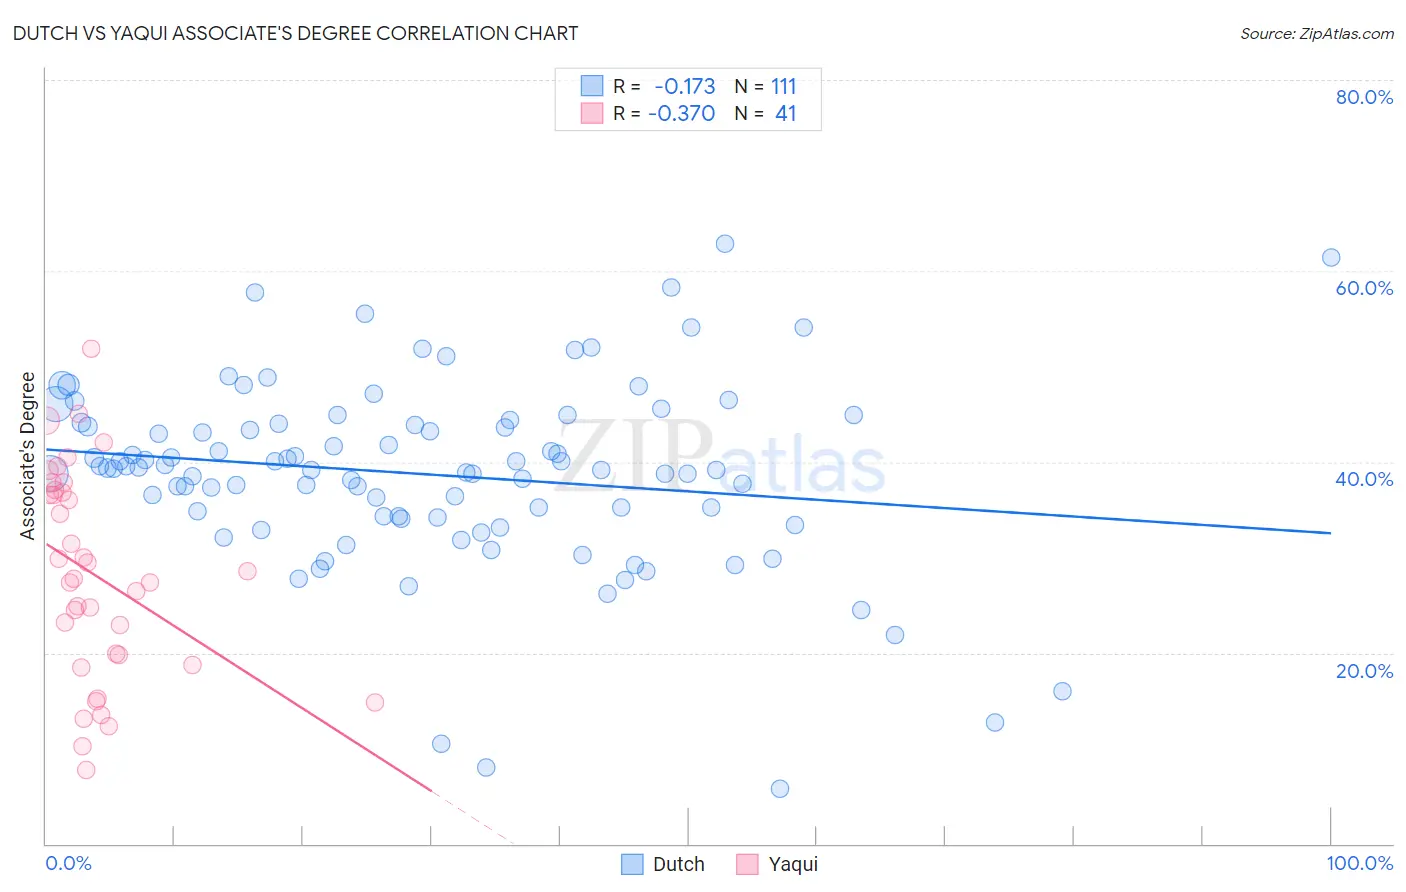
Task: Click the 40.0% y-axis label
Action: point(1364,479)
